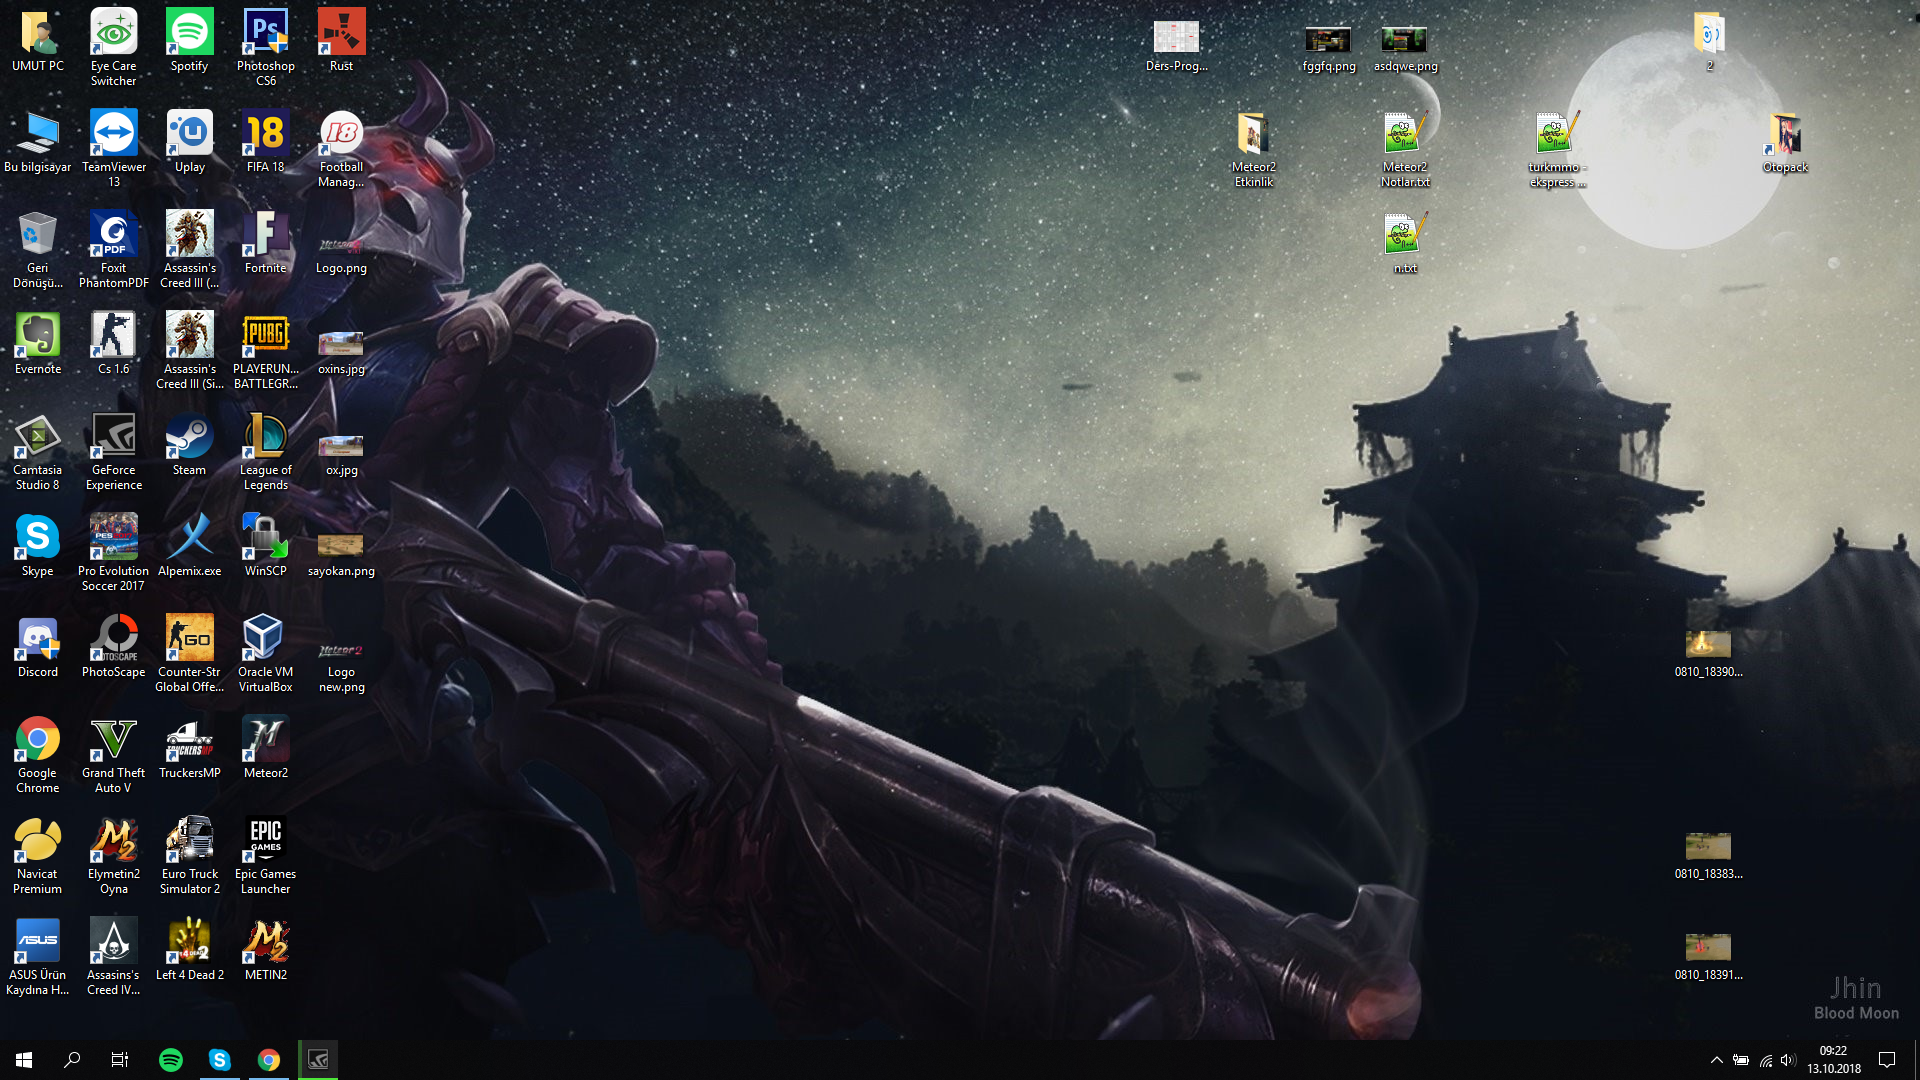This screenshot has width=1920, height=1080.
Task: Open the volume control tray icon
Action: coord(1788,1060)
